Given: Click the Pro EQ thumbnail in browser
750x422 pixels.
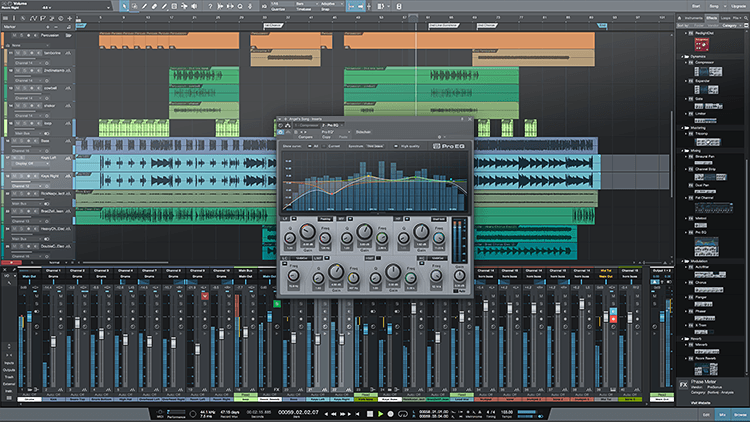Looking at the screenshot, I should coord(706,247).
